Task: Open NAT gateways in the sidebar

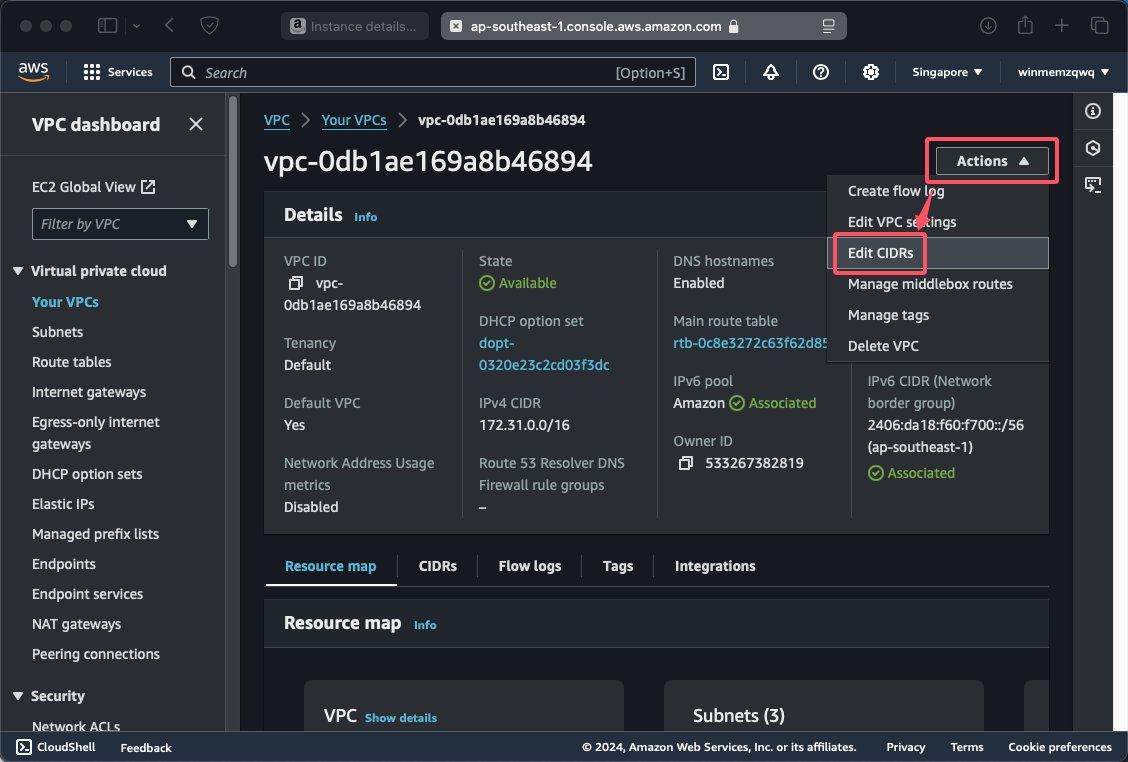Action: click(x=76, y=624)
